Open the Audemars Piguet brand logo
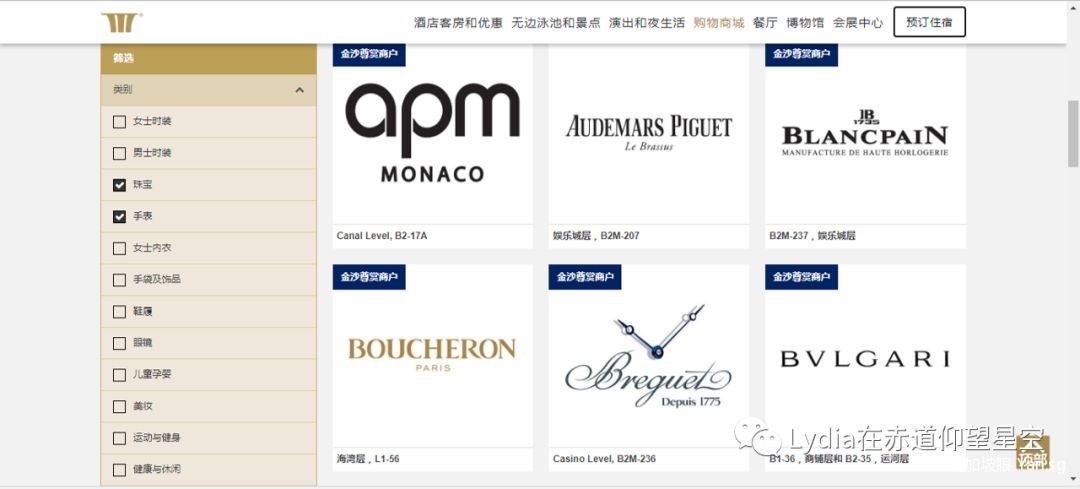 click(x=649, y=132)
